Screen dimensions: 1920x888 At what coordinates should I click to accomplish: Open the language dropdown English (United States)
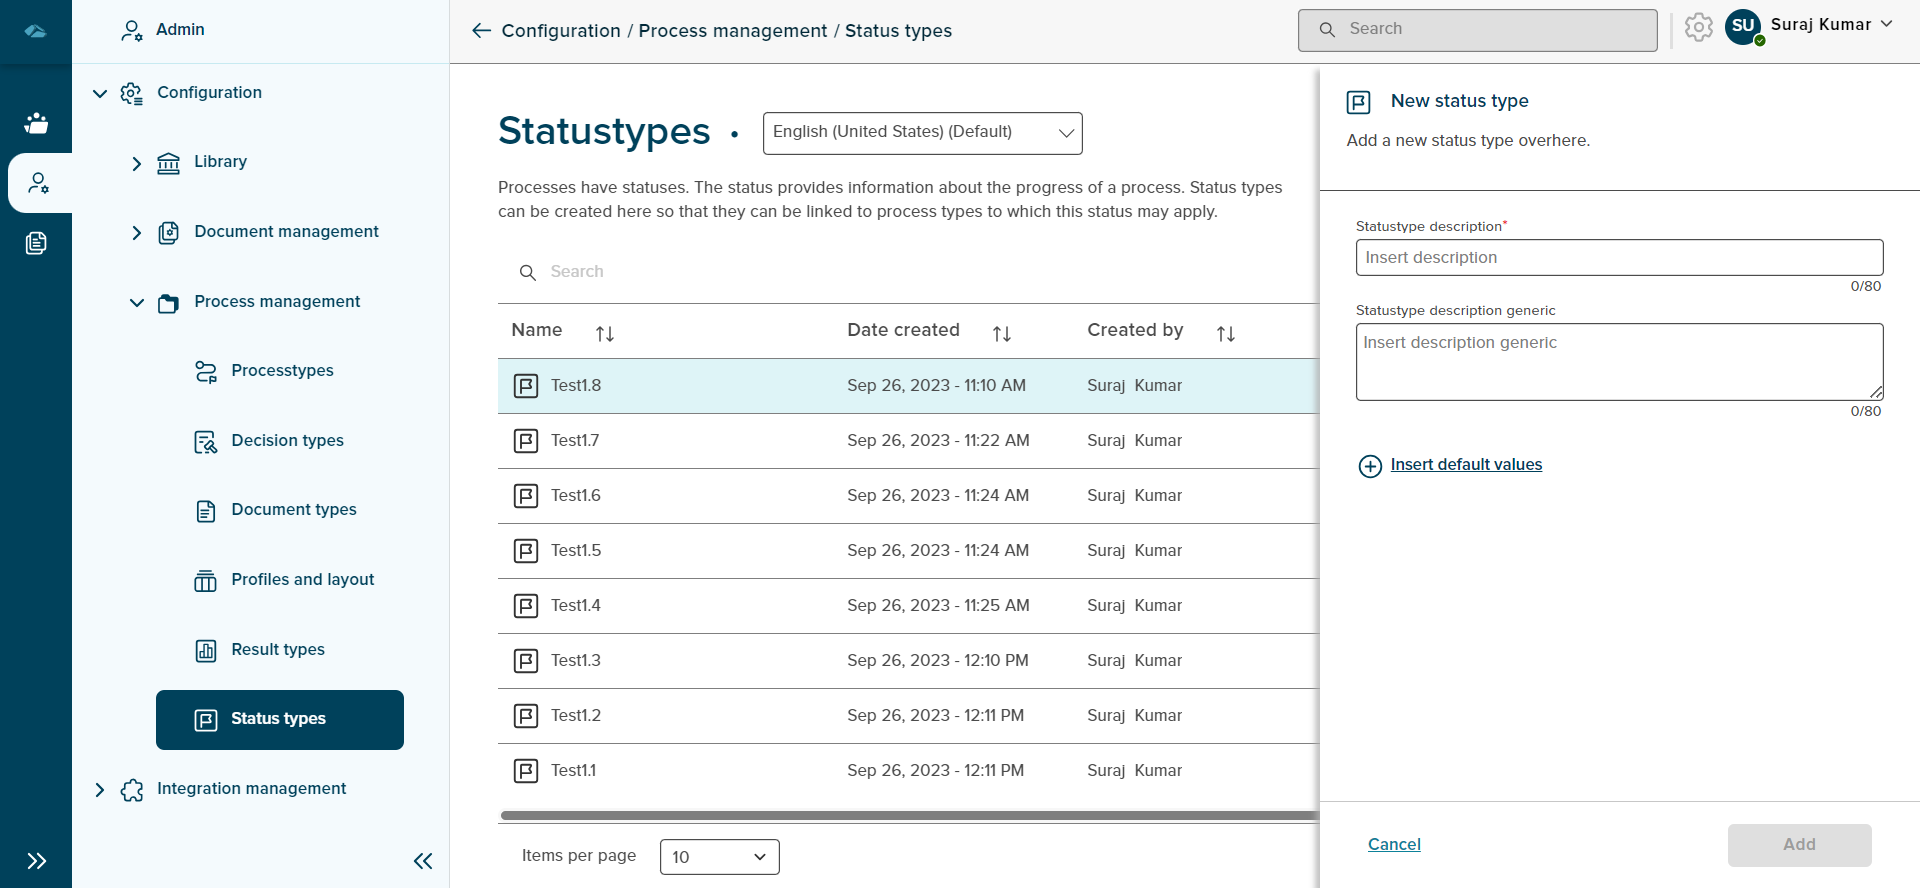coord(922,133)
